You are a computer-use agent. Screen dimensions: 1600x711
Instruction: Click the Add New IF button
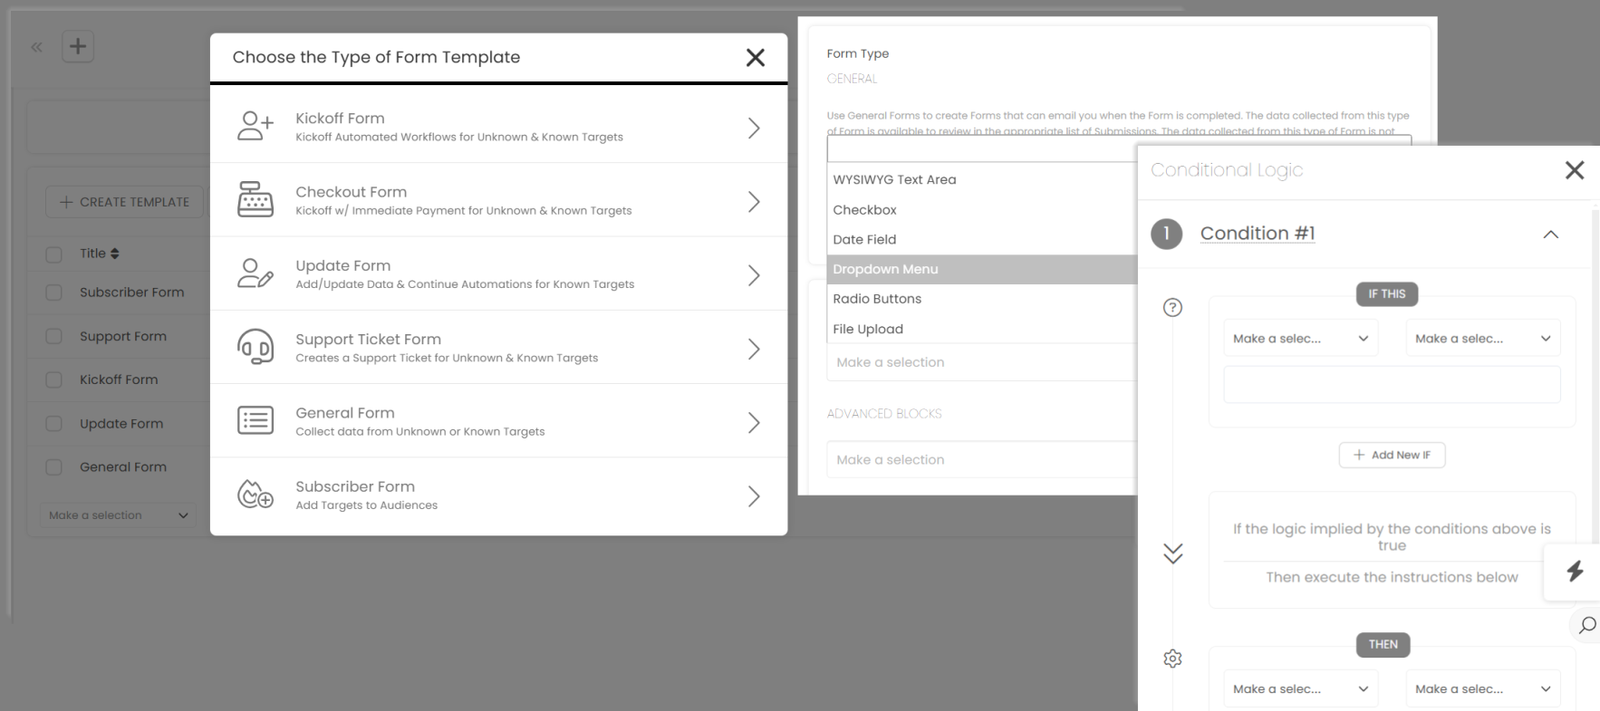[1391, 455]
